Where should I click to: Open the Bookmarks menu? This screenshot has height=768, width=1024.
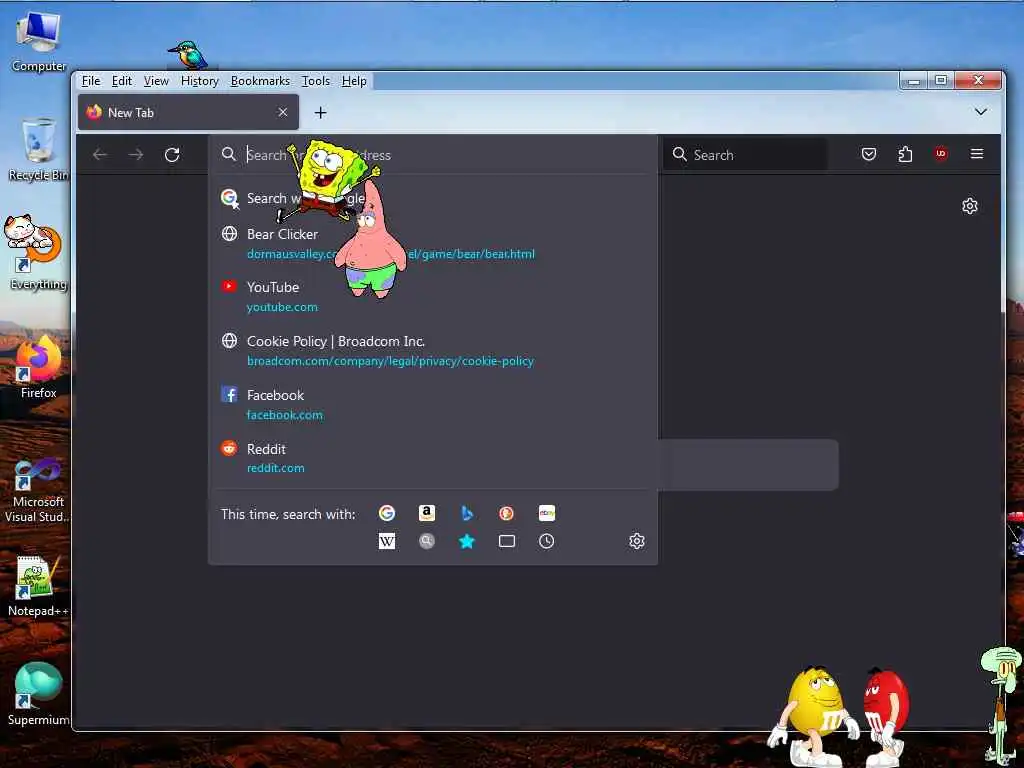point(260,81)
